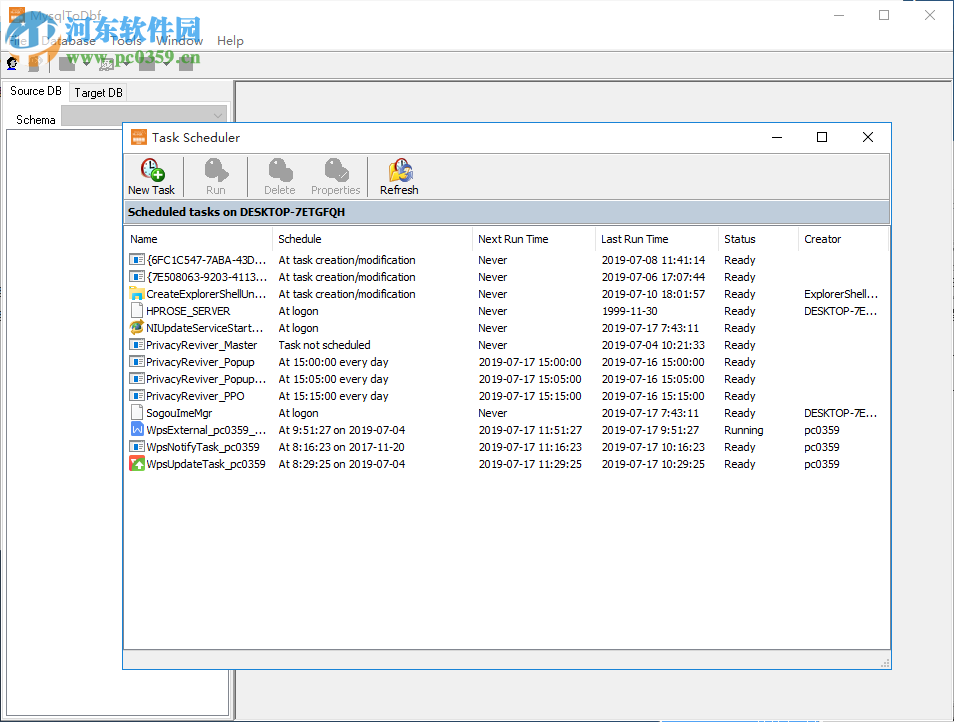Switch to the Target DB tab
The image size is (954, 722).
tap(98, 92)
